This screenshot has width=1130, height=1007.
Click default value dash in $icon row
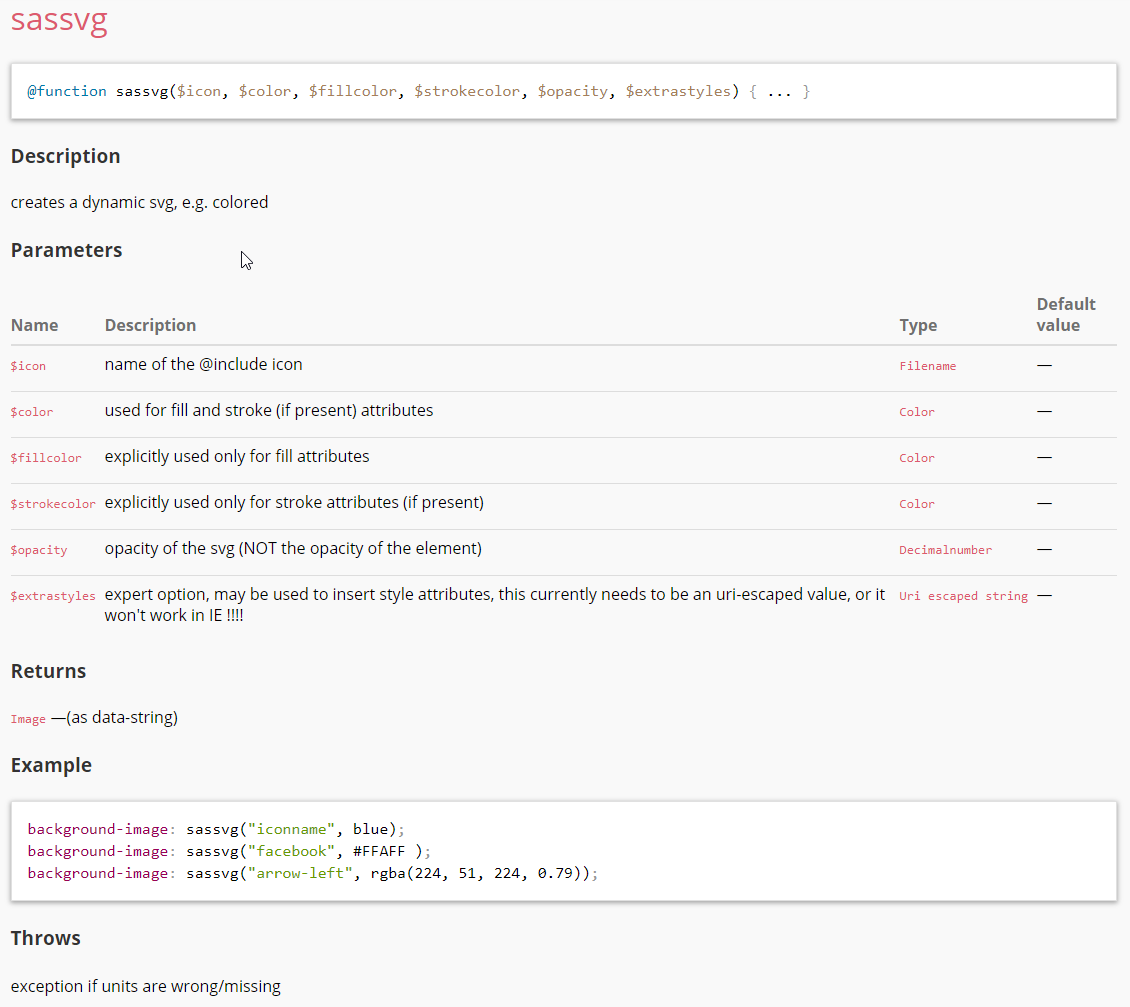pos(1044,365)
